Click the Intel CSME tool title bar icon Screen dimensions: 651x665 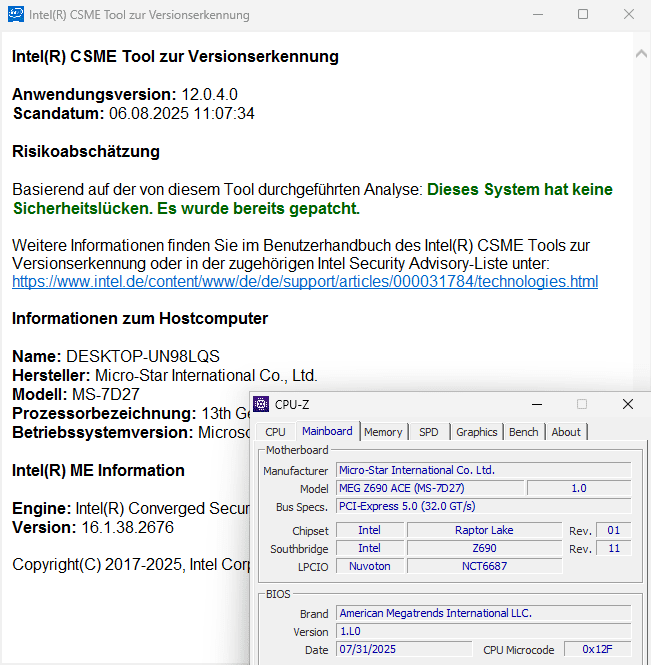click(16, 14)
